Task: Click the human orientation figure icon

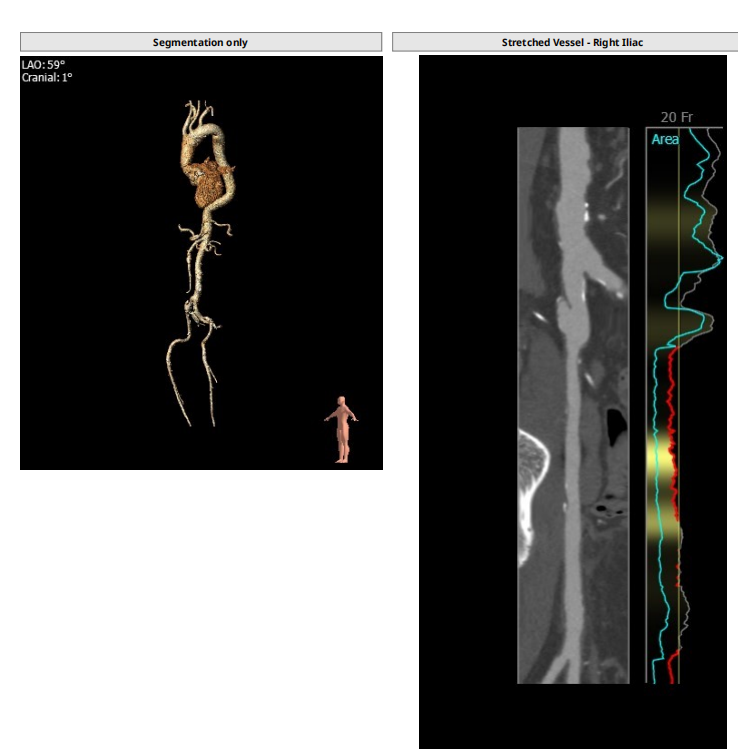Action: (342, 429)
